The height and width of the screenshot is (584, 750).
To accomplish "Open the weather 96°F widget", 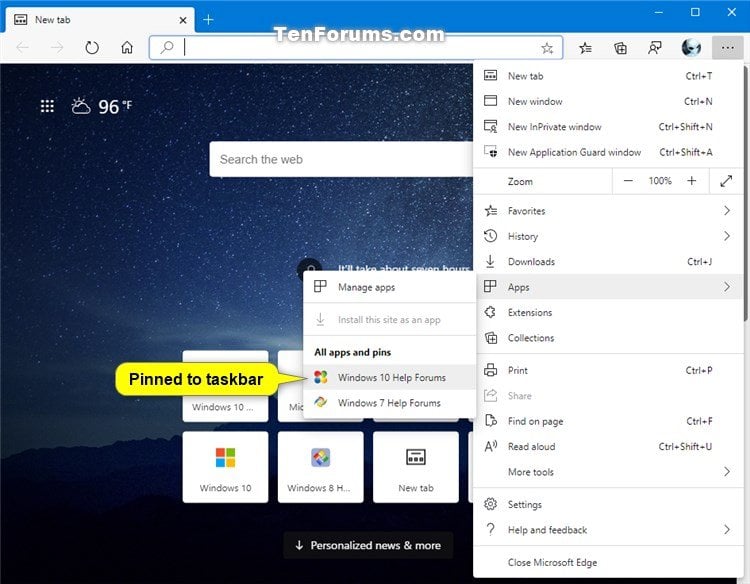I will 101,106.
